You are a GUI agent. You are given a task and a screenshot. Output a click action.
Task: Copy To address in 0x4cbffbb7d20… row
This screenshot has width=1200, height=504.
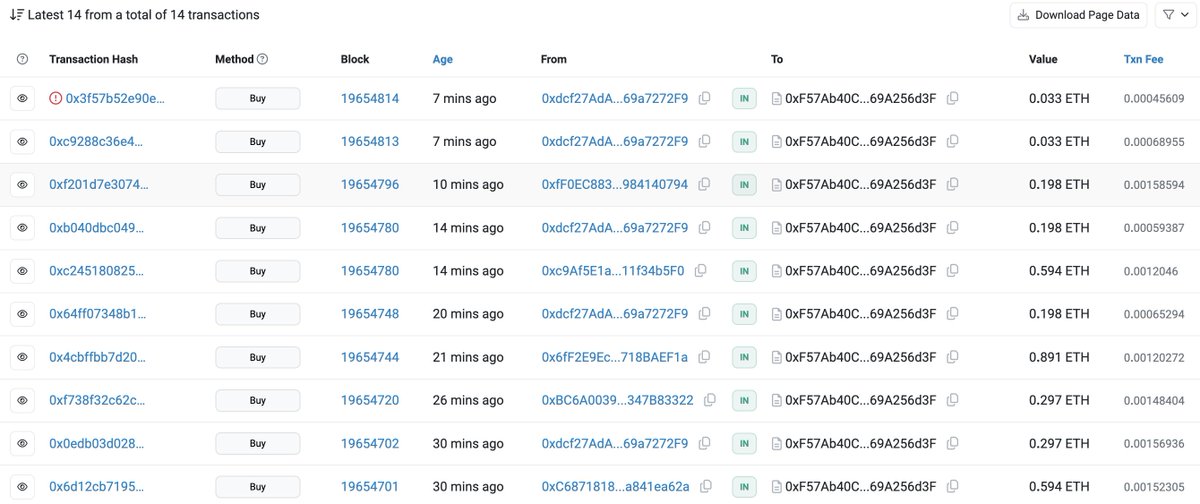click(x=953, y=357)
